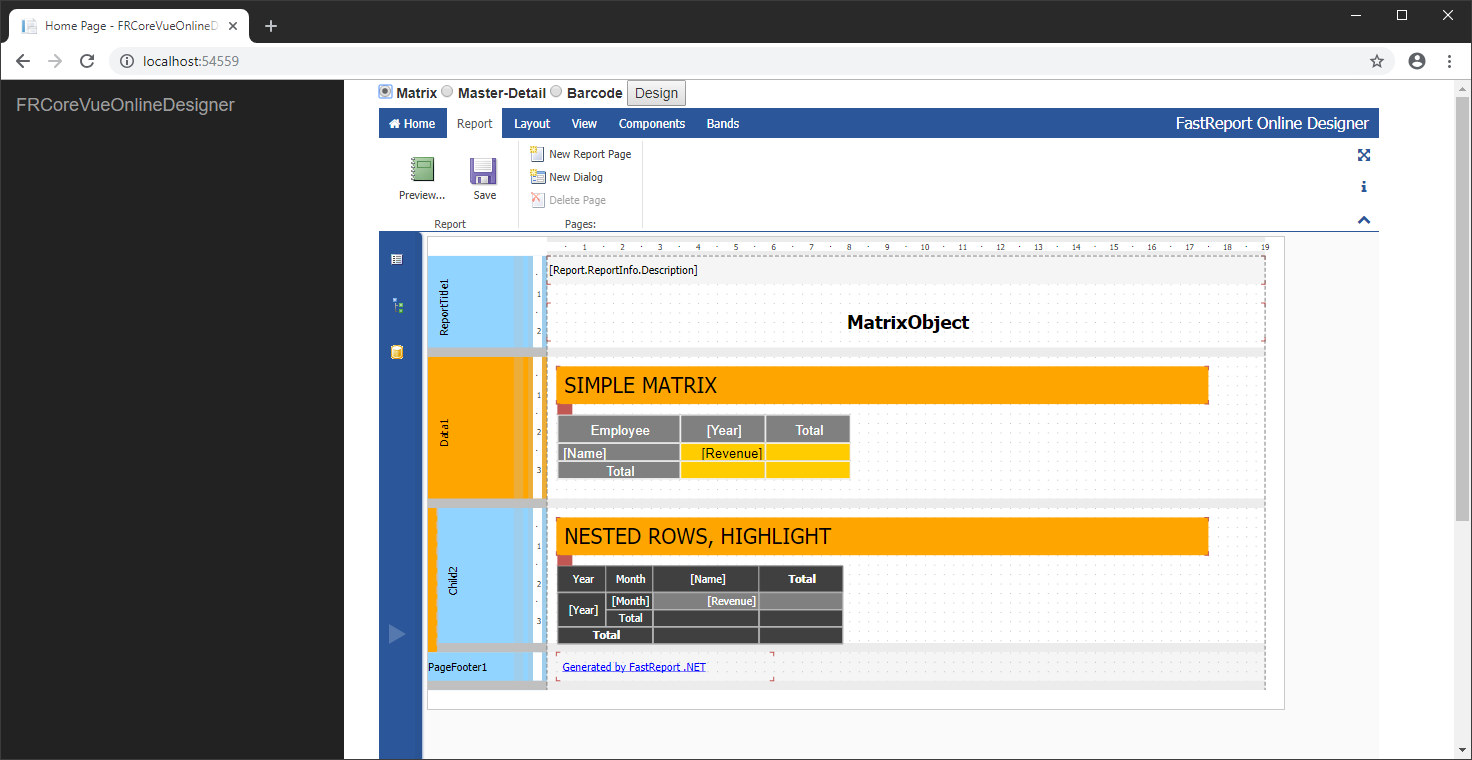This screenshot has height=760, width=1472.
Task: Expand the sidebar with the arrow
Action: coord(397,633)
